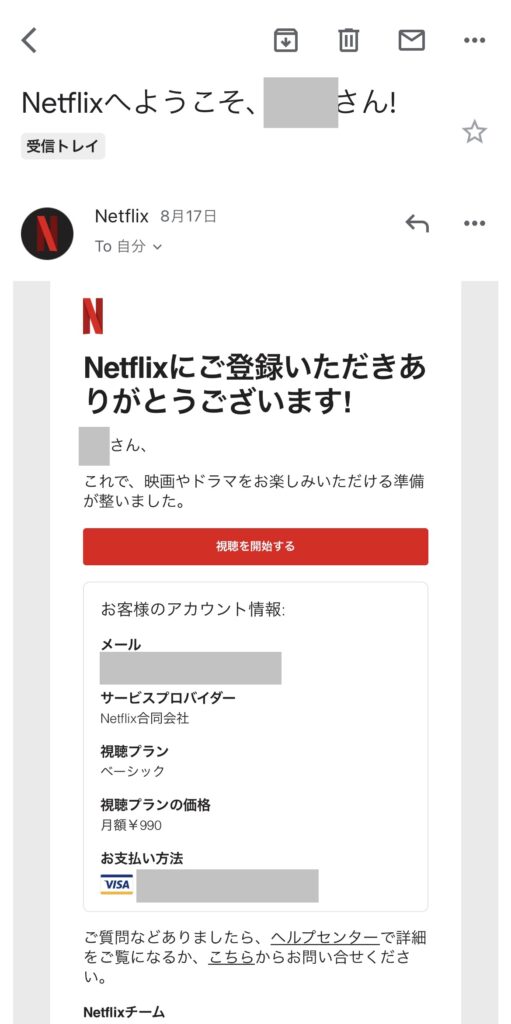The height and width of the screenshot is (1024, 511).
Task: Click the お客様のアカウント情報 heading
Action: (193, 610)
